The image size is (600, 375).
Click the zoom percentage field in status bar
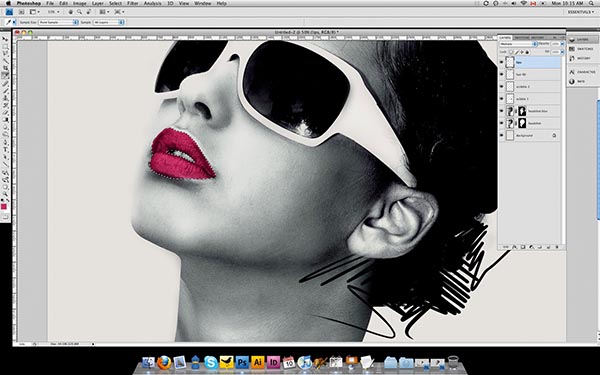[22, 344]
